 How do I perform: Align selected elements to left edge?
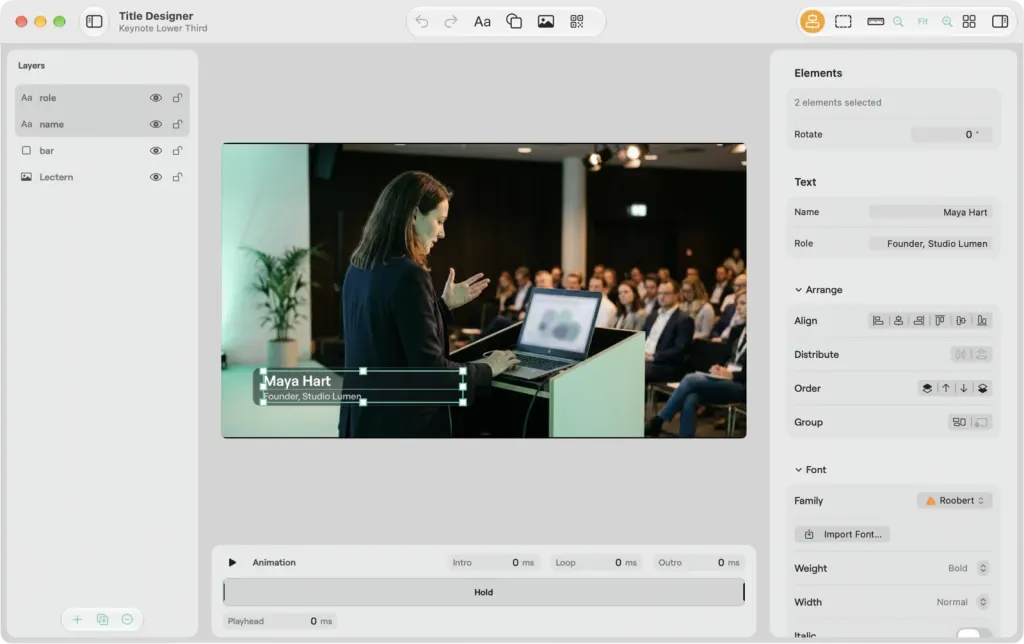(878, 321)
